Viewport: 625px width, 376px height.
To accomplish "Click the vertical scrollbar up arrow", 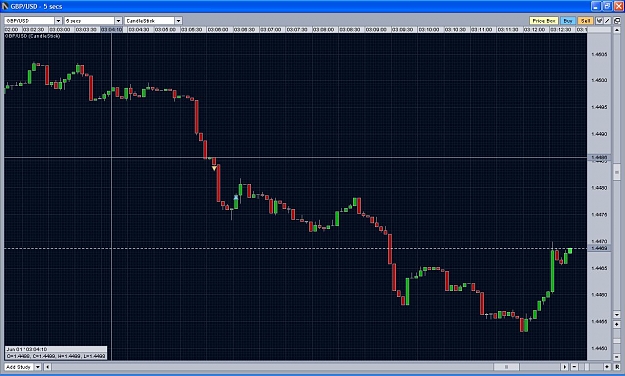I will [617, 30].
